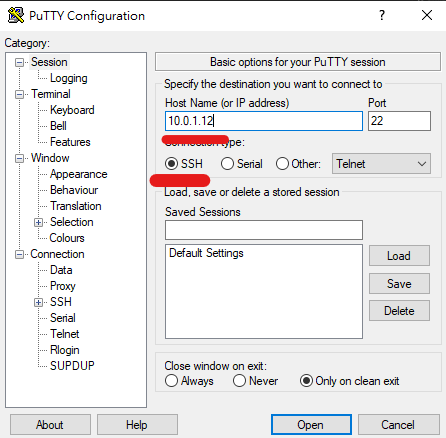Select the Serial connection type radio button
Image resolution: width=446 pixels, height=438 pixels.
pyautogui.click(x=227, y=164)
